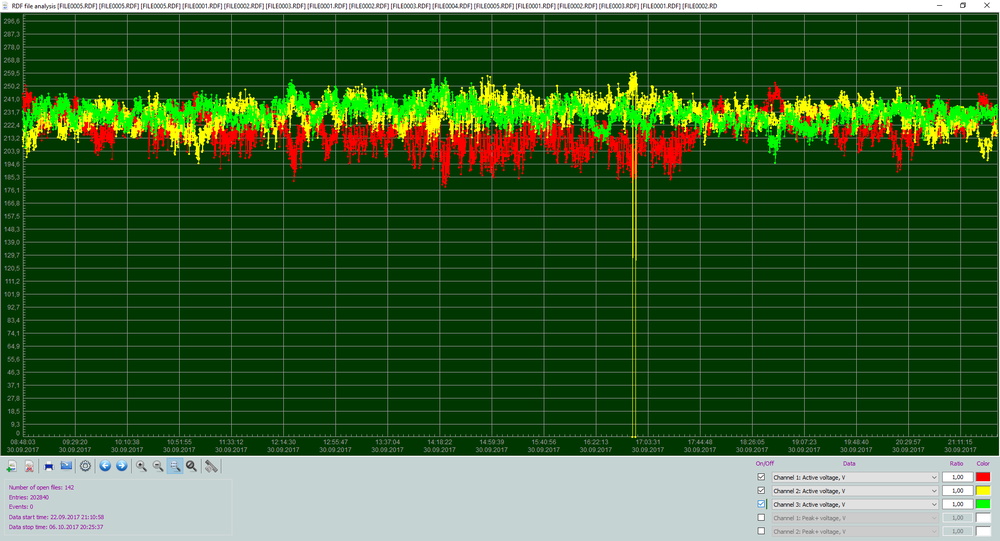The width and height of the screenshot is (1000, 541).
Task: Click the Ratio field for Channel 1
Action: [x=957, y=478]
